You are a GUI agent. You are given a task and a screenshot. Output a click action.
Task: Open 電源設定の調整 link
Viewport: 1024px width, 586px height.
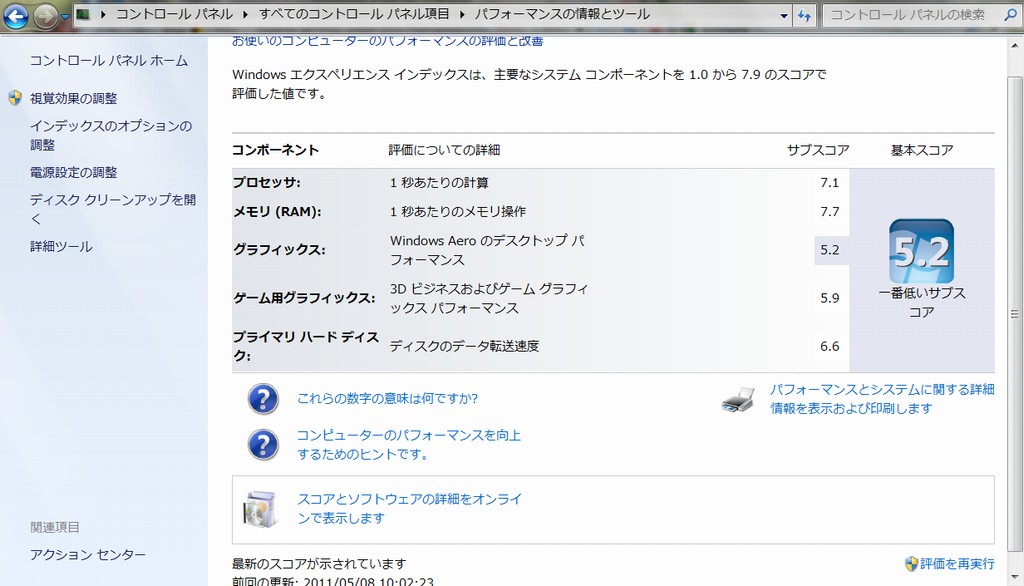(x=73, y=172)
